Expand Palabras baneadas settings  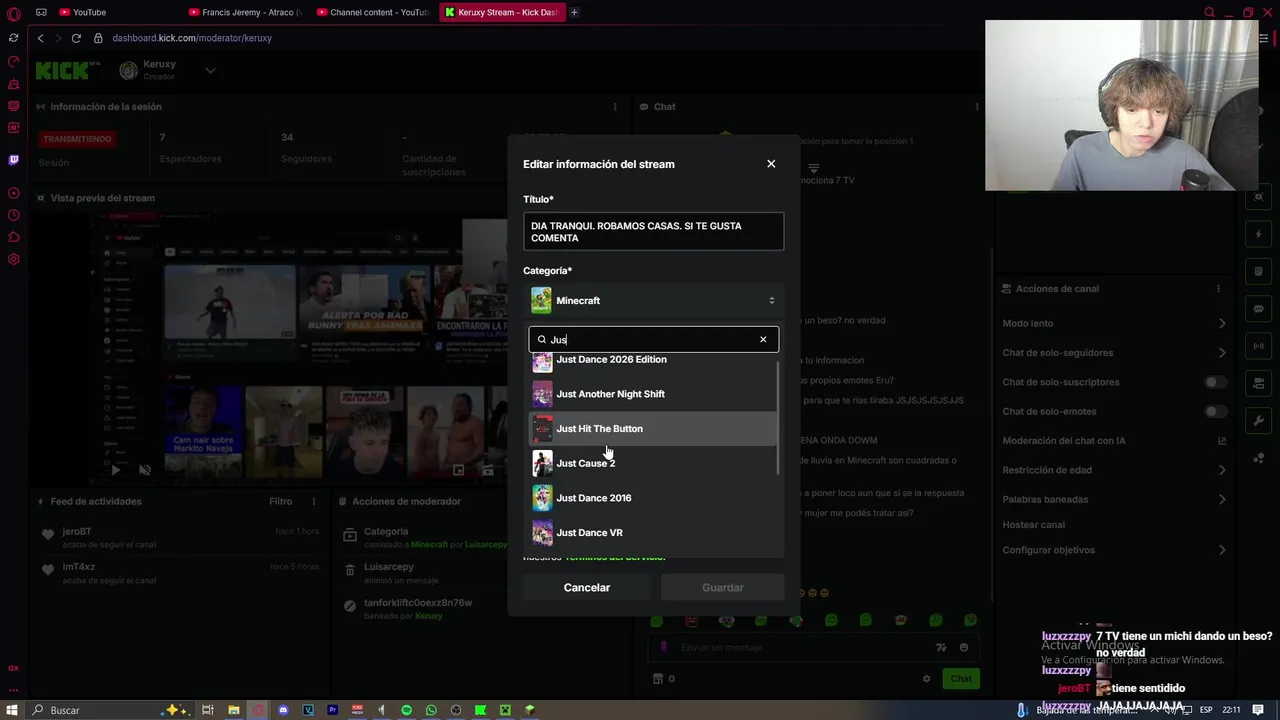(1222, 499)
